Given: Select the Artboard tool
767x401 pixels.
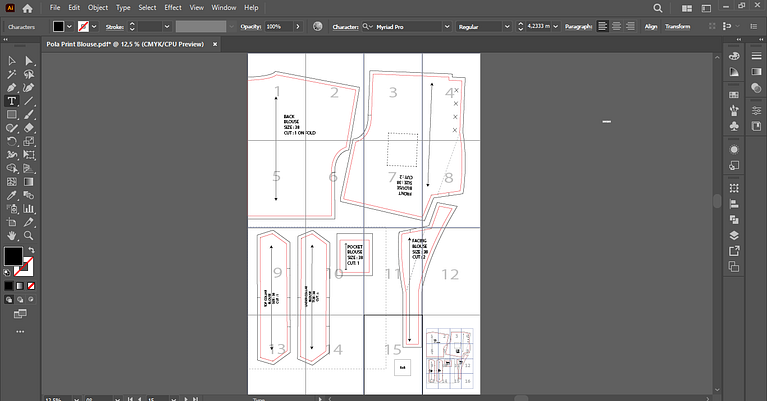Looking at the screenshot, I should [x=12, y=222].
